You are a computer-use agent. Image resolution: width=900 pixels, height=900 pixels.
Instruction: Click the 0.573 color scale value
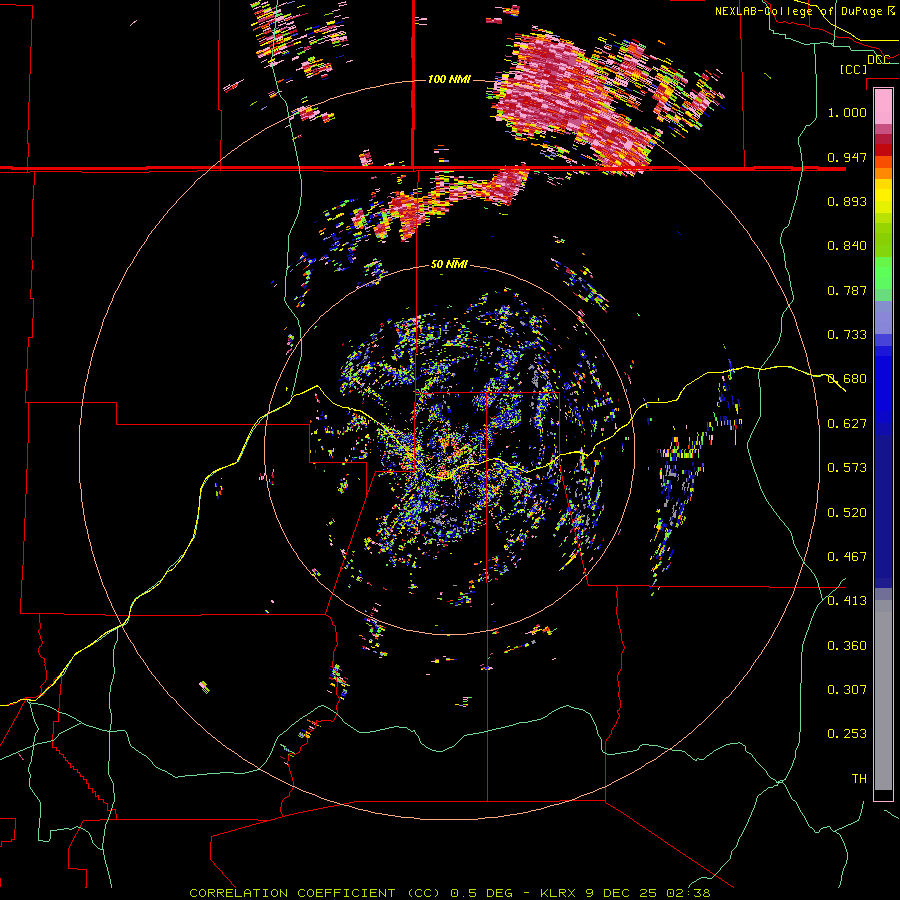[x=847, y=468]
